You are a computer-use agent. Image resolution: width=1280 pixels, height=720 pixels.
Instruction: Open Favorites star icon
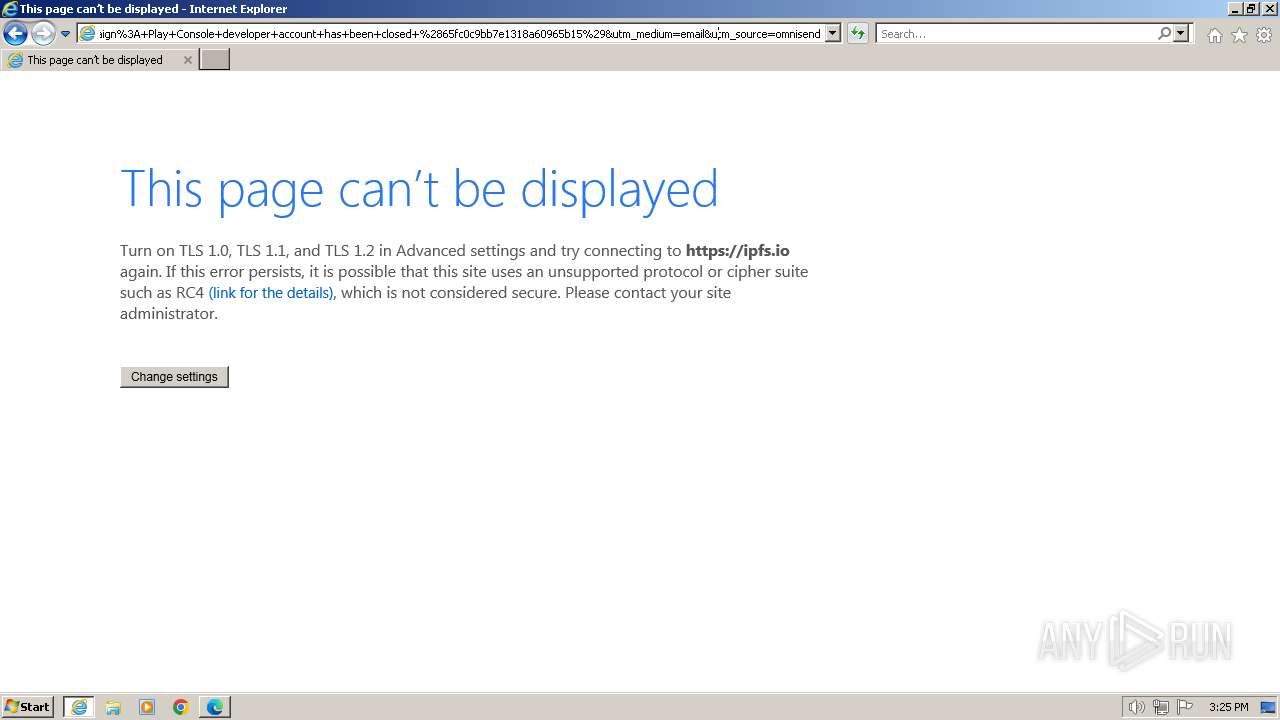[x=1239, y=35]
